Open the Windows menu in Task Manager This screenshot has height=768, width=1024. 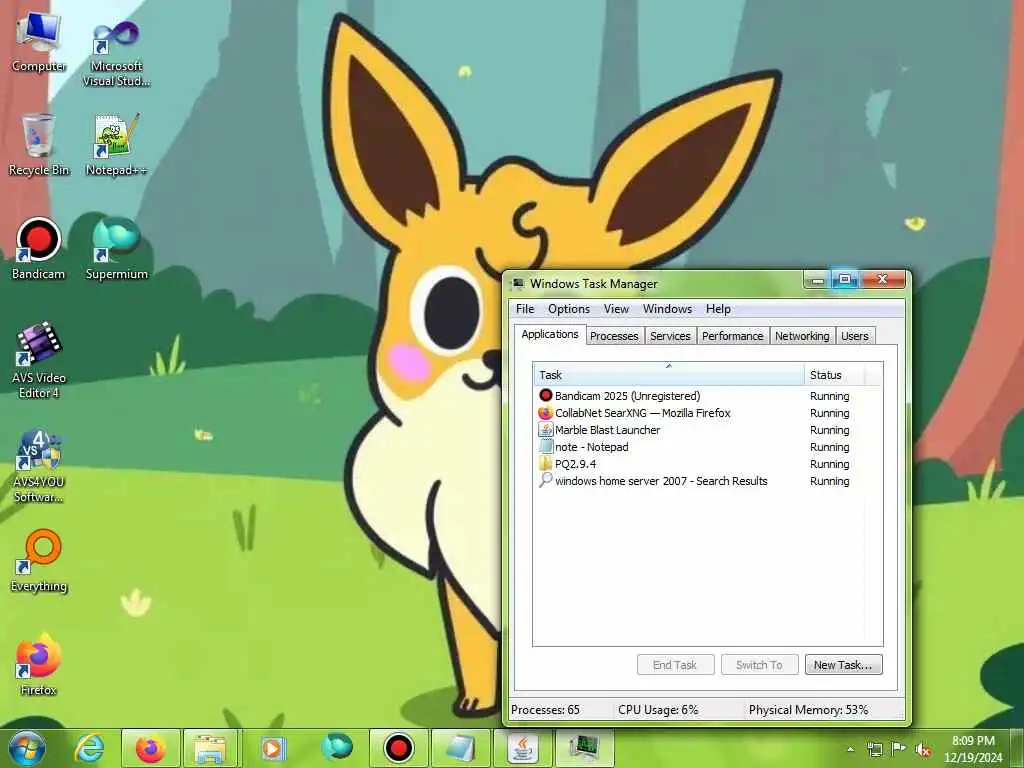tap(667, 309)
